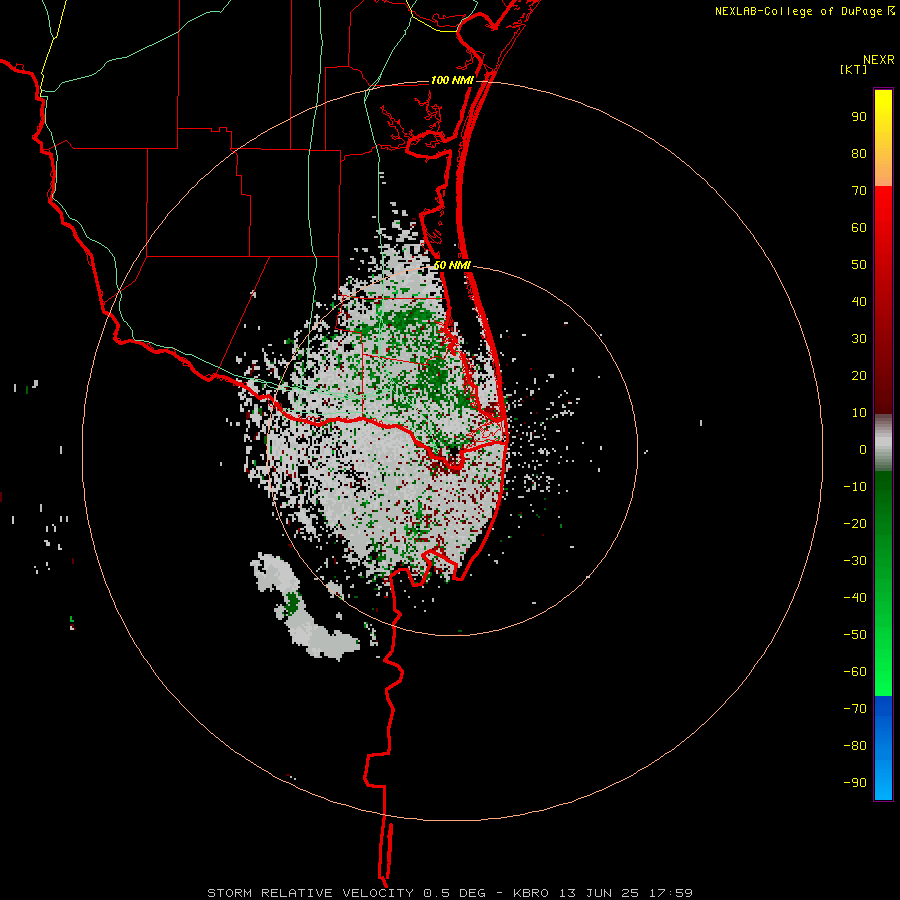Click the positive 10 scale value
Viewport: 900px width, 900px height.
859,413
